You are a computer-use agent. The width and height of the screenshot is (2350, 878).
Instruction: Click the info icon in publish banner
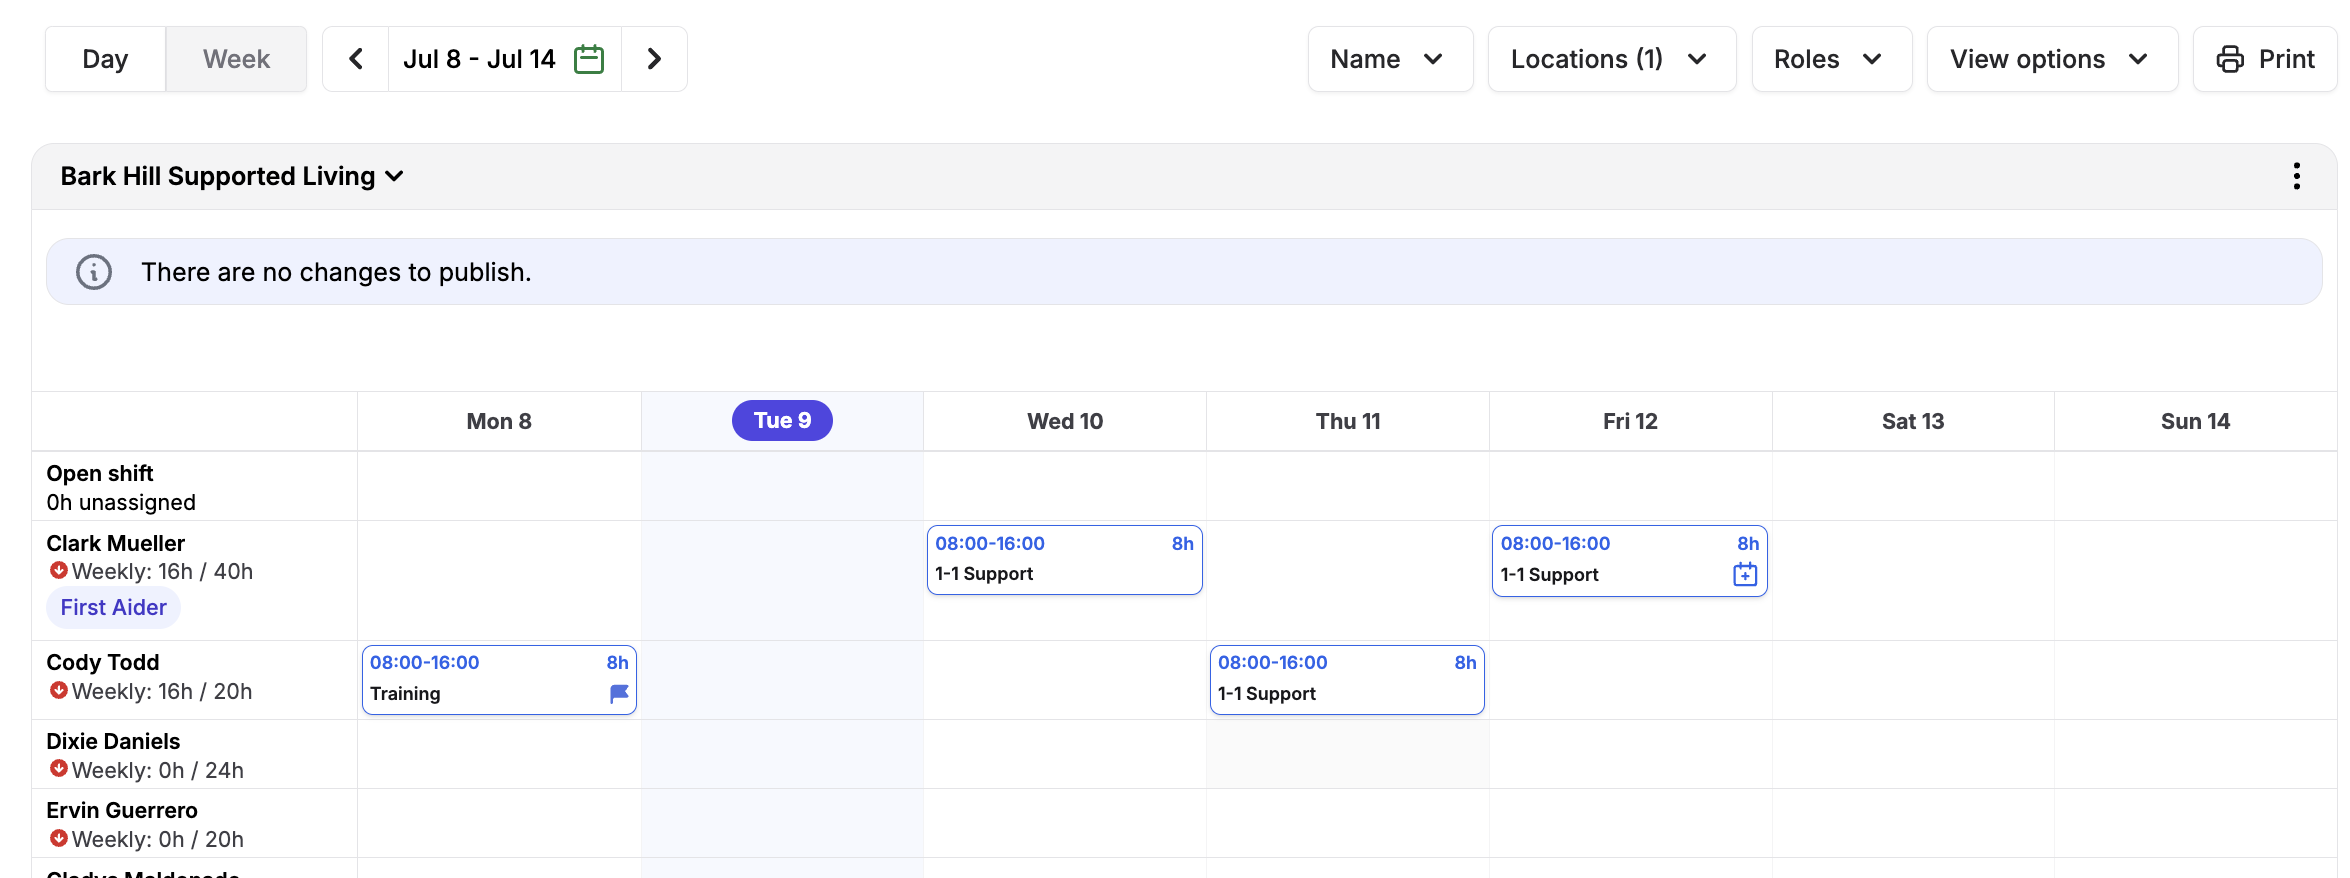[x=94, y=272]
